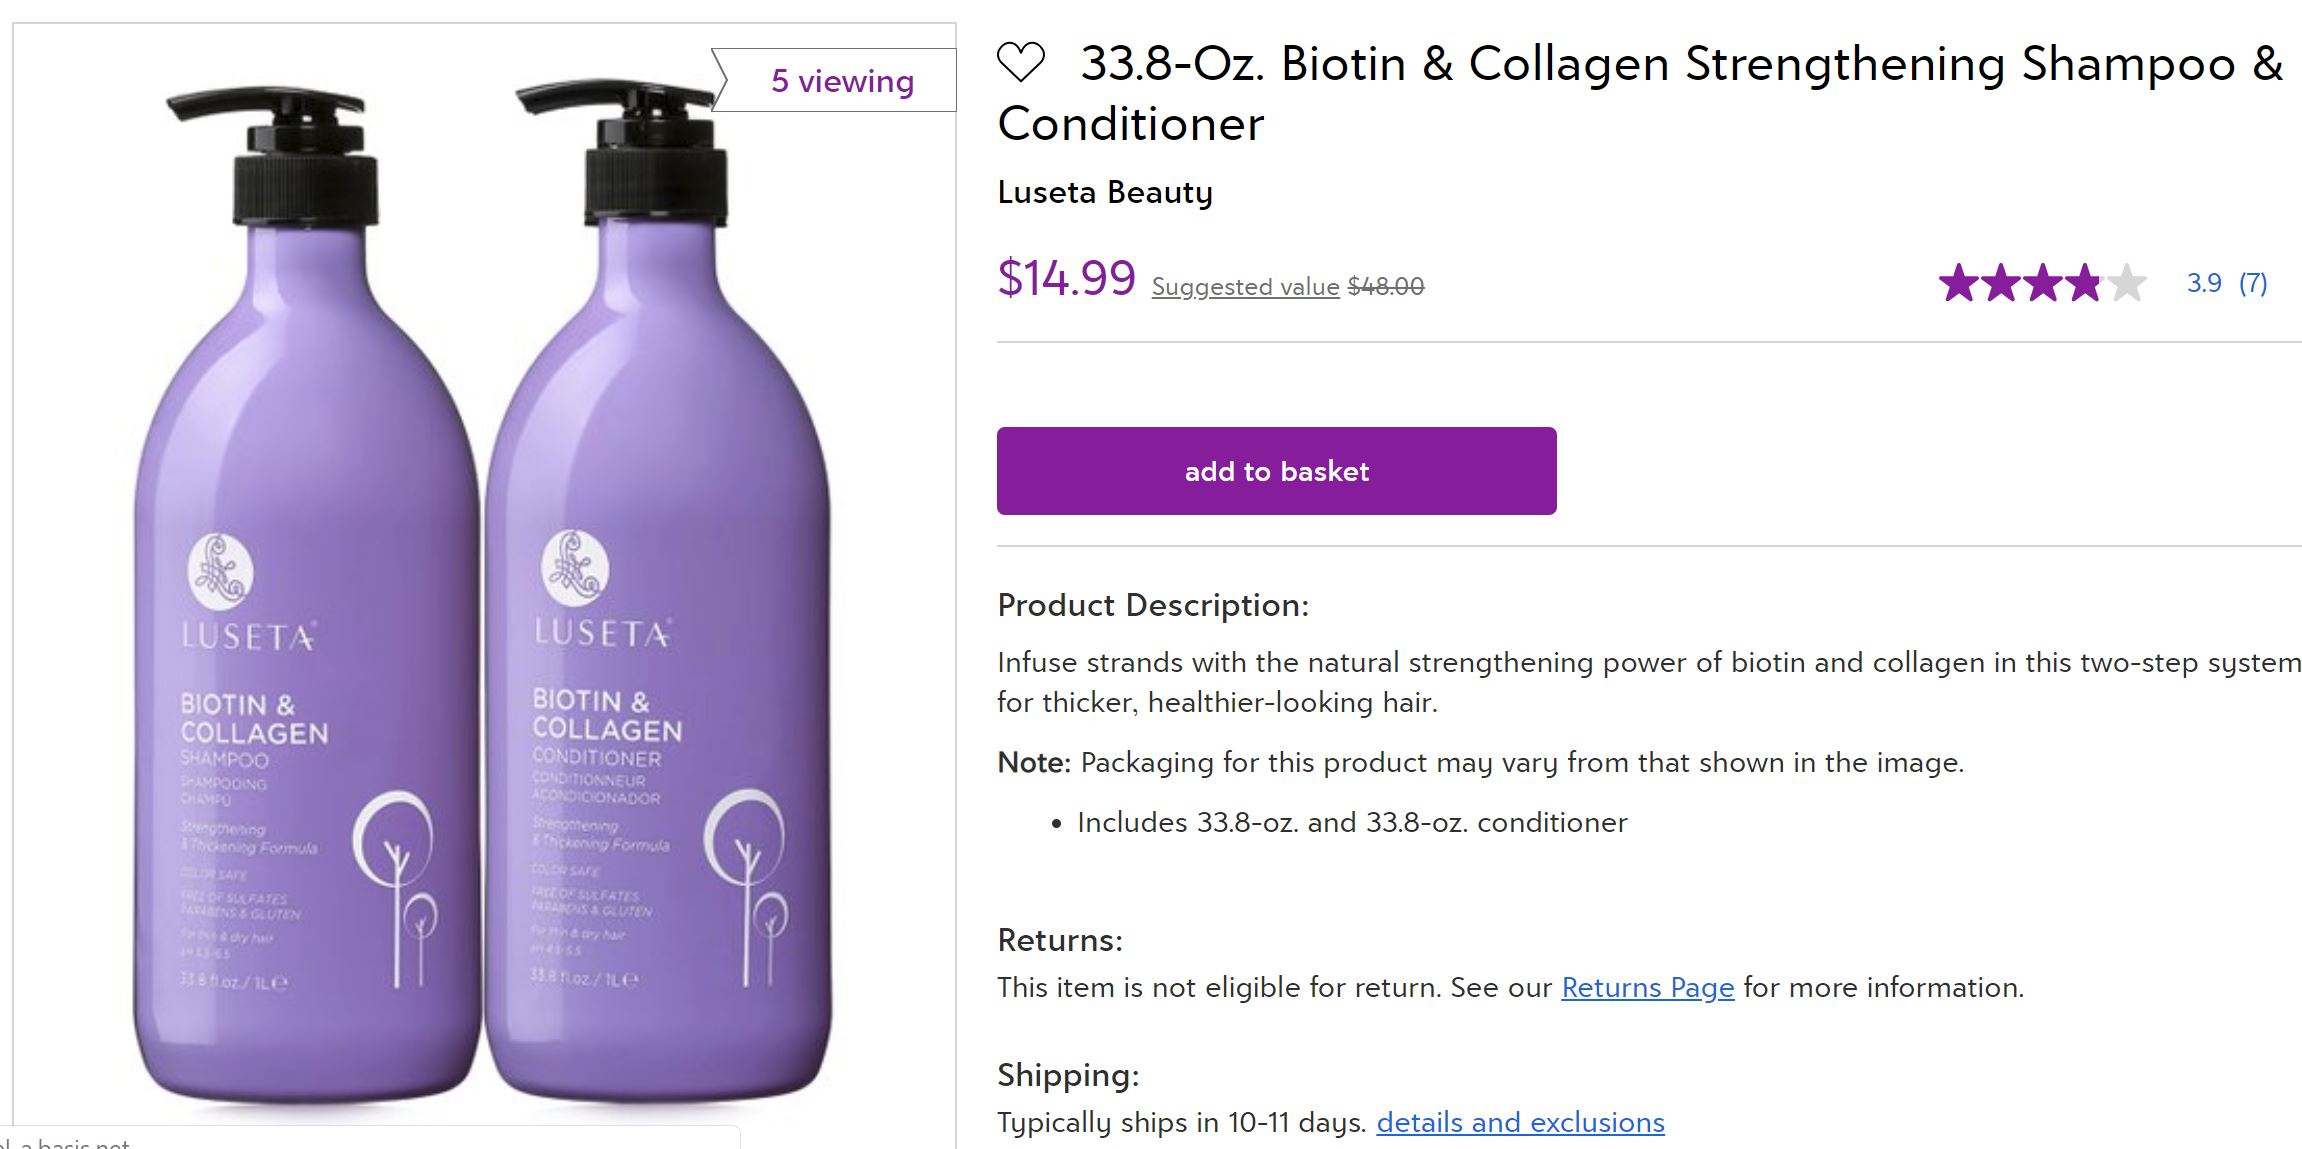Add the shampoo set to basket
This screenshot has width=2302, height=1149.
pyautogui.click(x=1276, y=471)
